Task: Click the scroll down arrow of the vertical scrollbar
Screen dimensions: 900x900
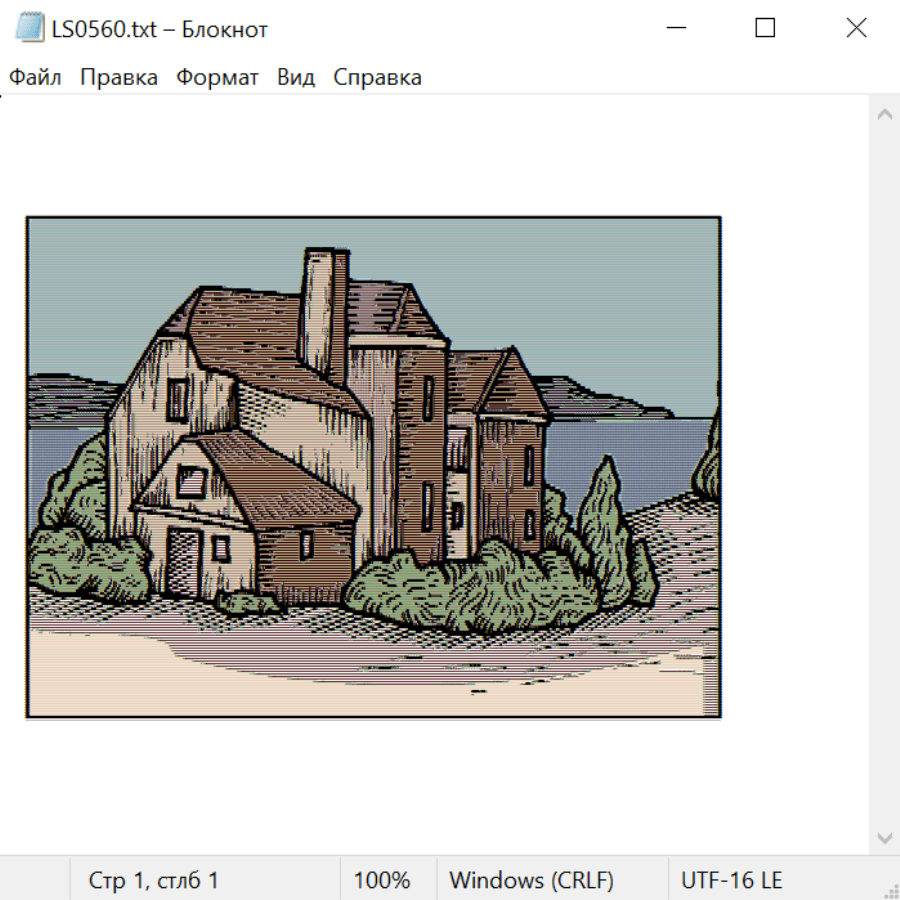Action: pos(884,837)
